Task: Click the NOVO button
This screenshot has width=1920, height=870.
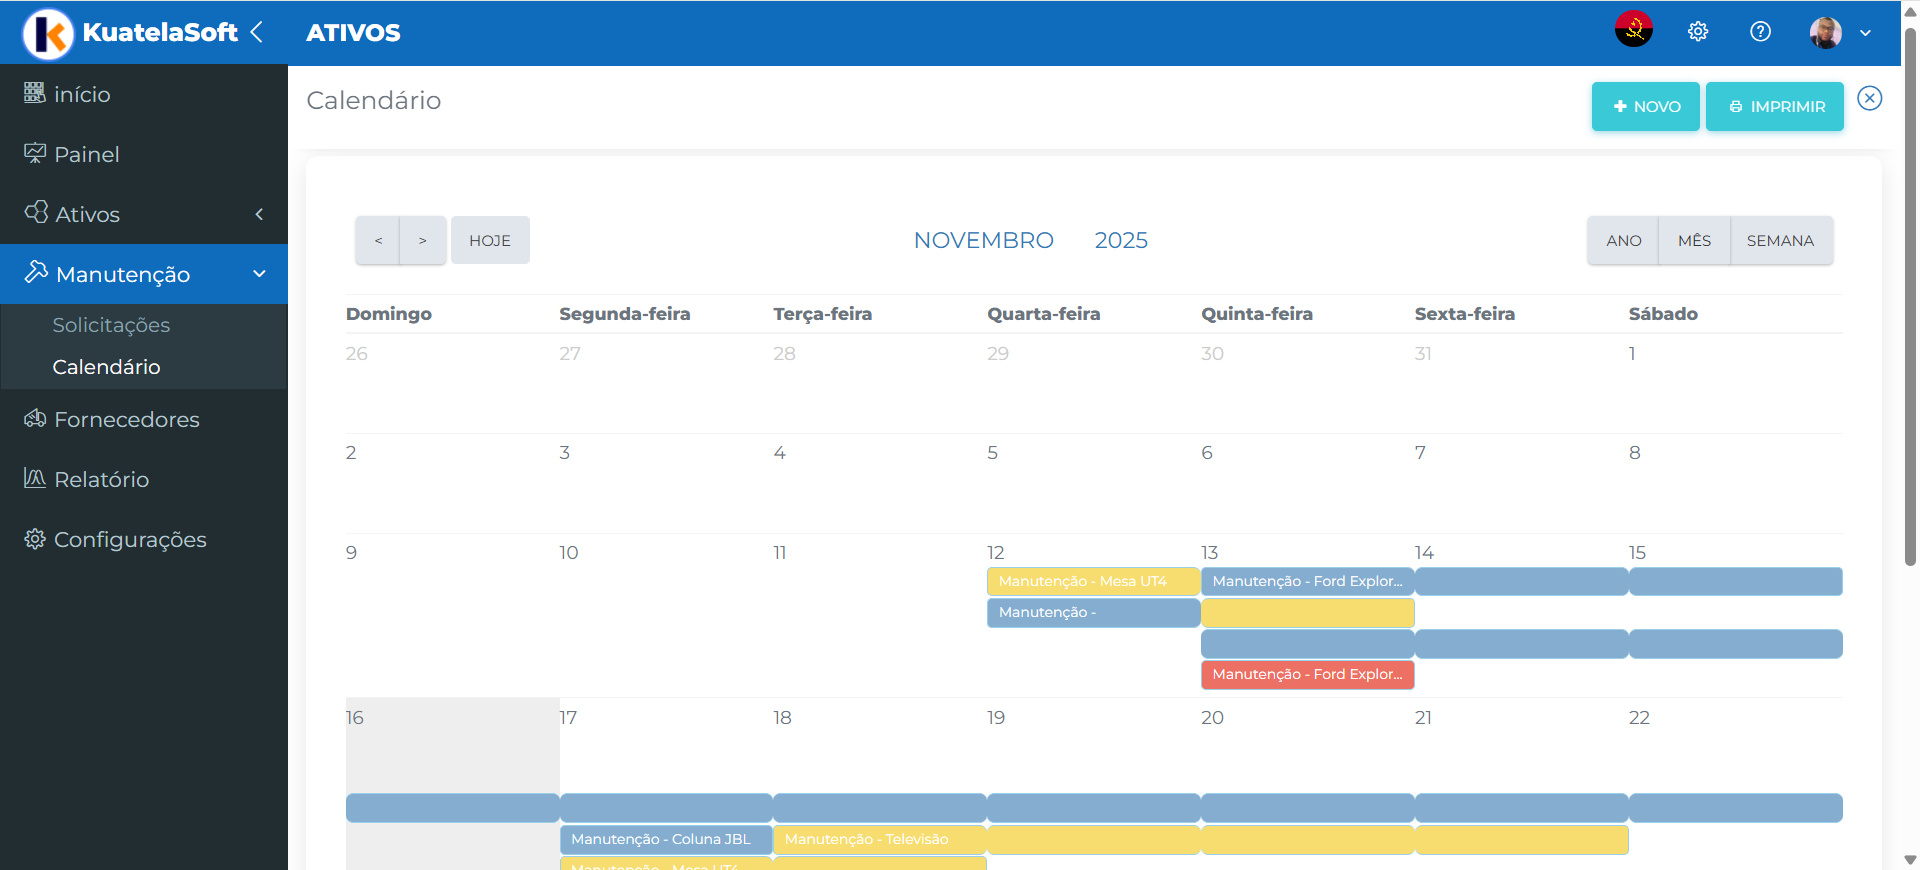Action: 1645,106
